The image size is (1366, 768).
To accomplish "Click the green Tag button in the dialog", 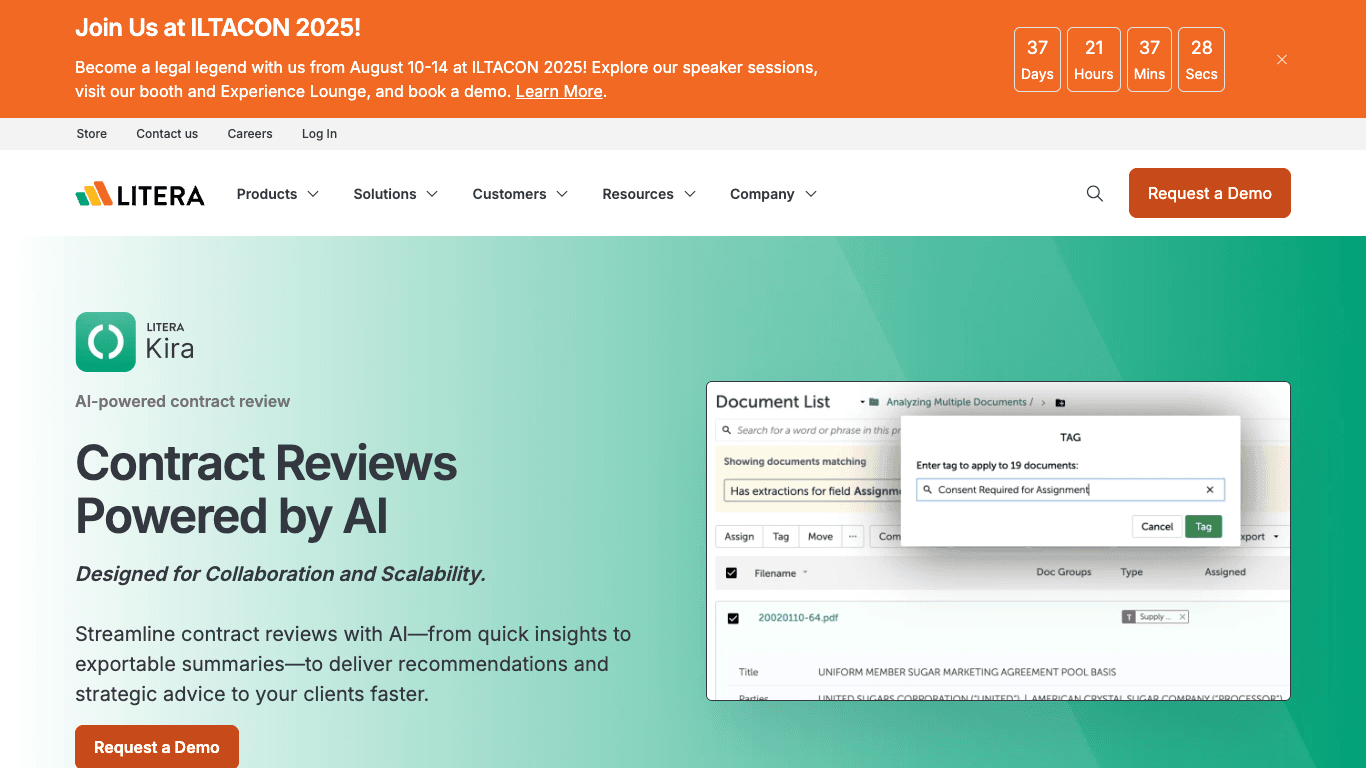I will [x=1204, y=527].
